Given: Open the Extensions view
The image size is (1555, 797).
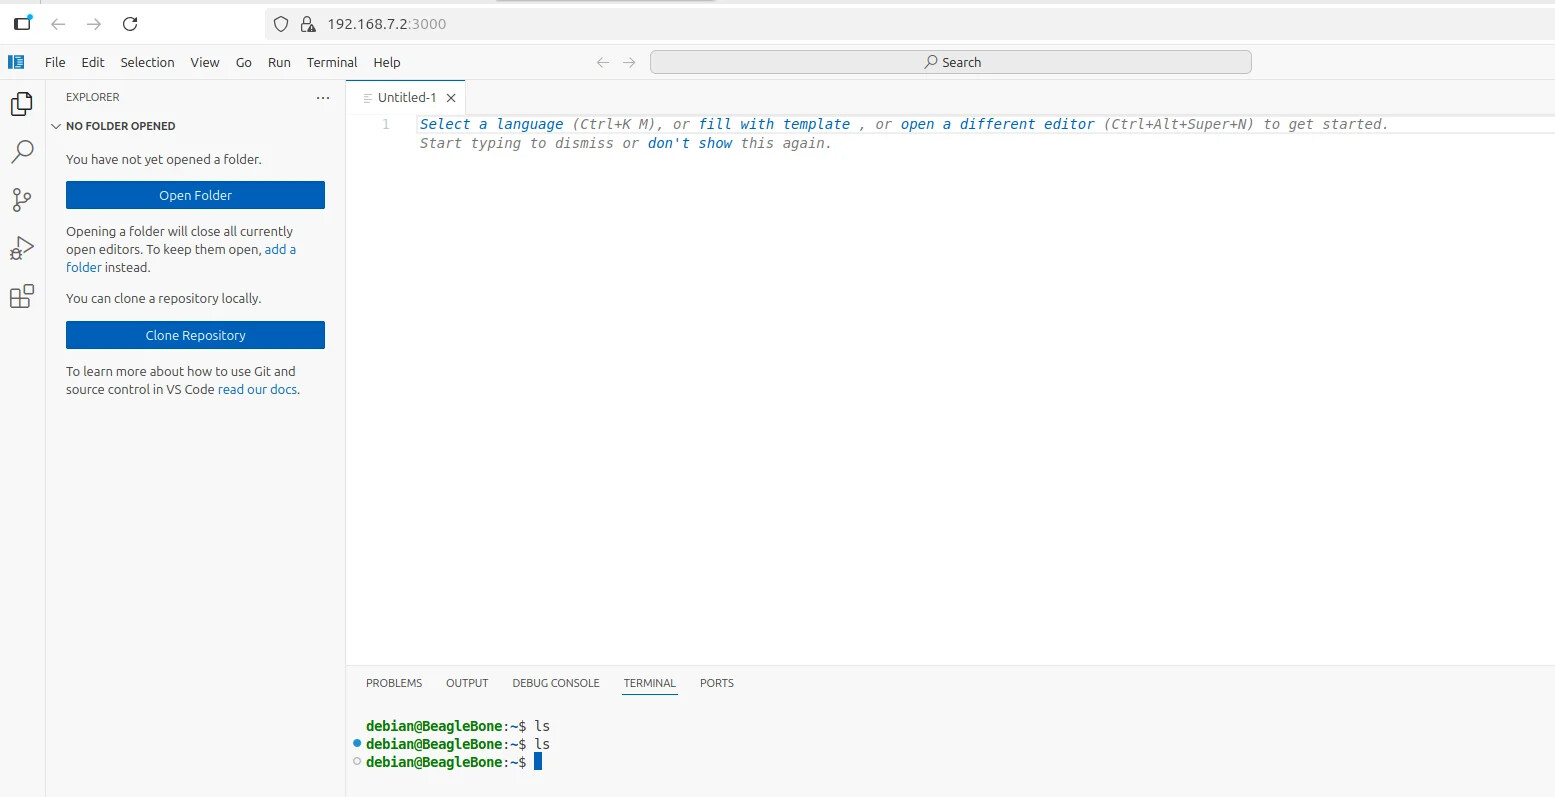Looking at the screenshot, I should click(x=22, y=297).
